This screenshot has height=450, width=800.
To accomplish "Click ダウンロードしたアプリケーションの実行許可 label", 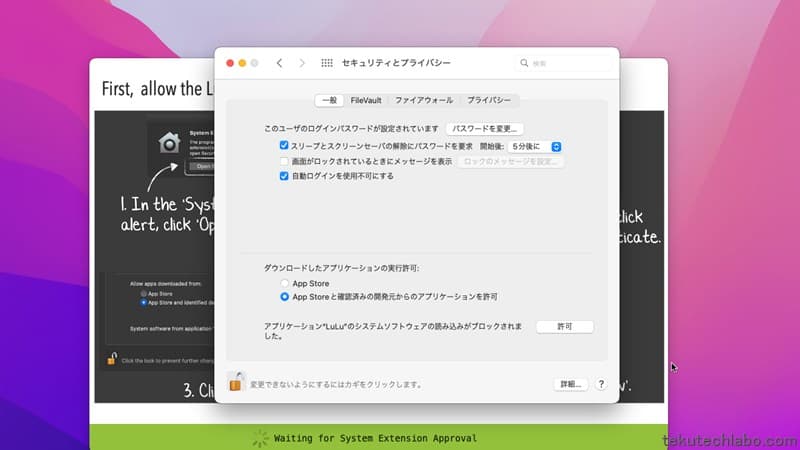I will coord(341,268).
